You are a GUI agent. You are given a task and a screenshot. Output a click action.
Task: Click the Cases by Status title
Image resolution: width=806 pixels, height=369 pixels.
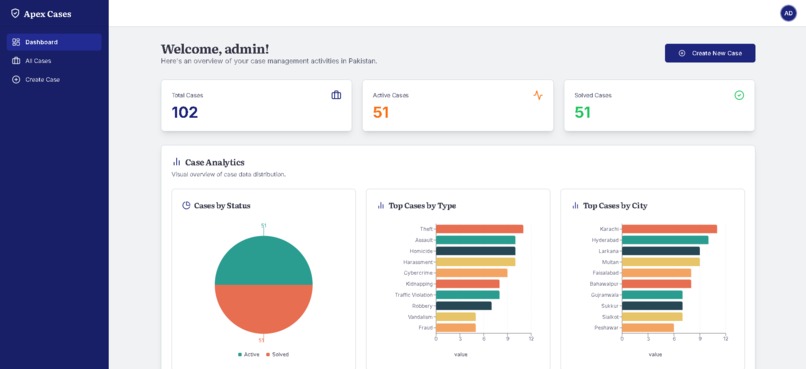click(222, 206)
